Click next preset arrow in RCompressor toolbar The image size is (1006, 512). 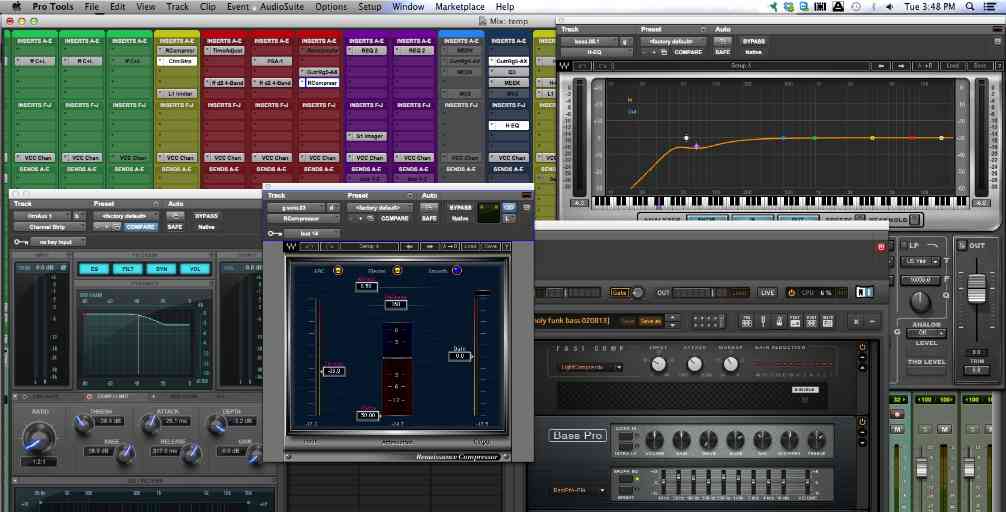(x=429, y=246)
